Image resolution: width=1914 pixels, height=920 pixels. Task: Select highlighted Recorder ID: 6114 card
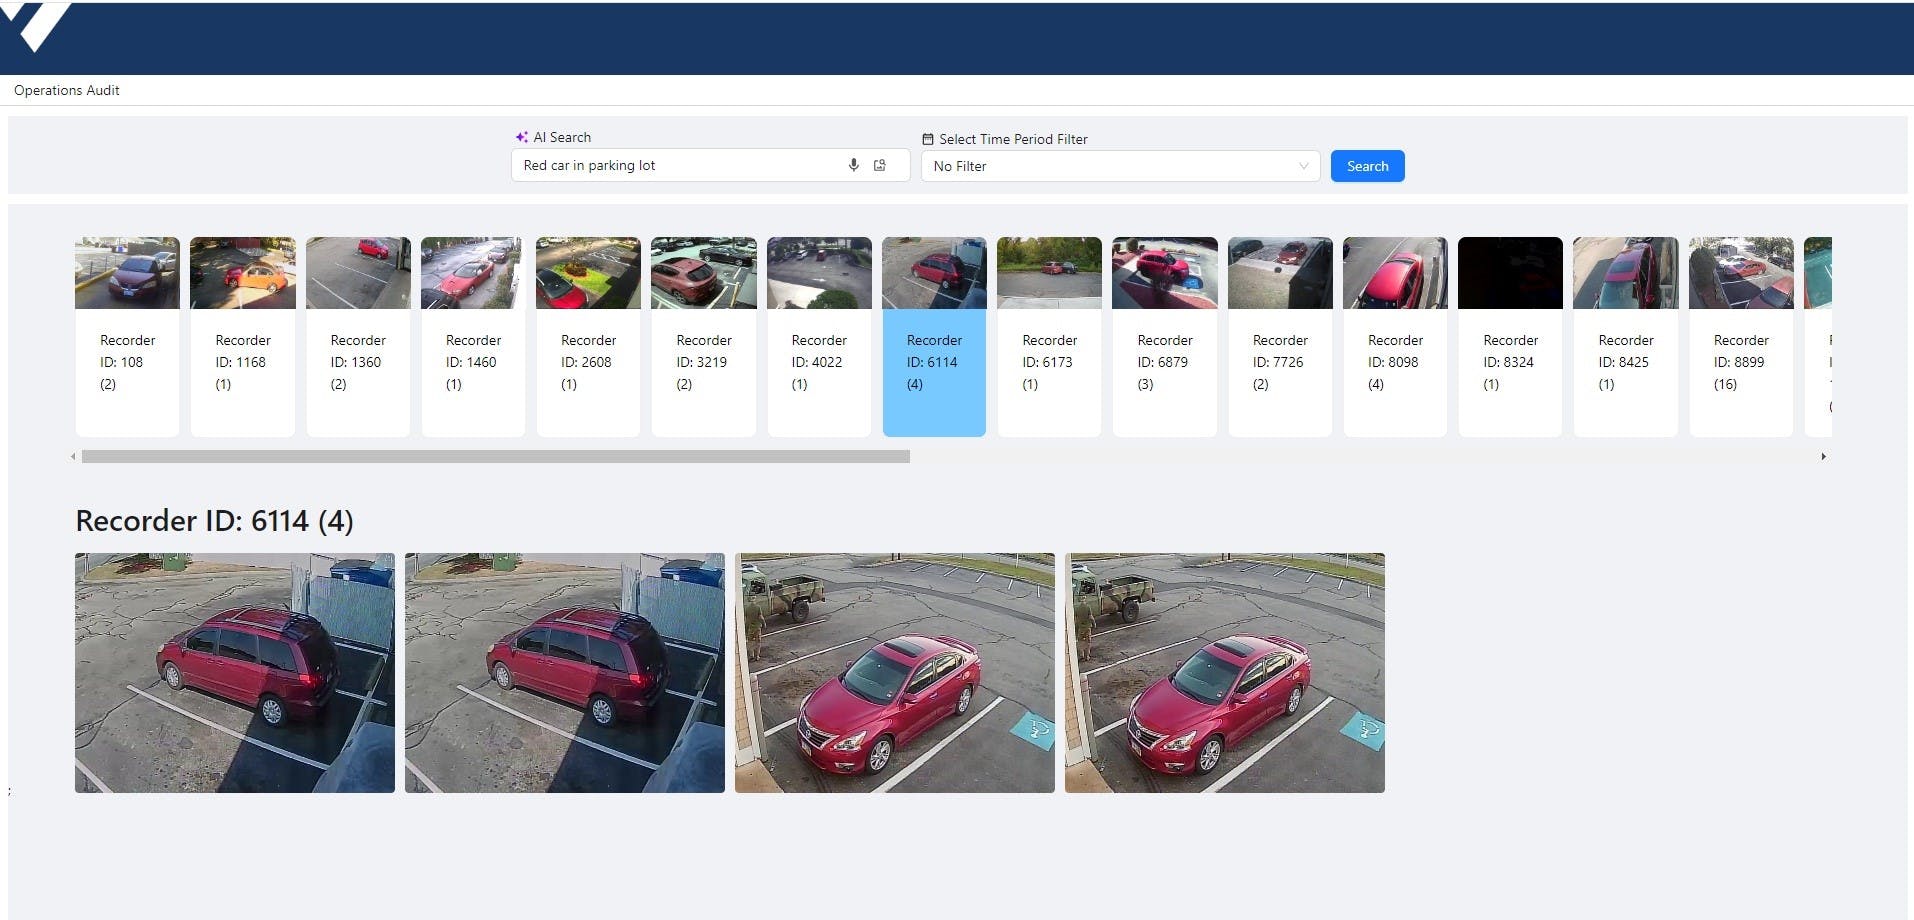tap(933, 336)
